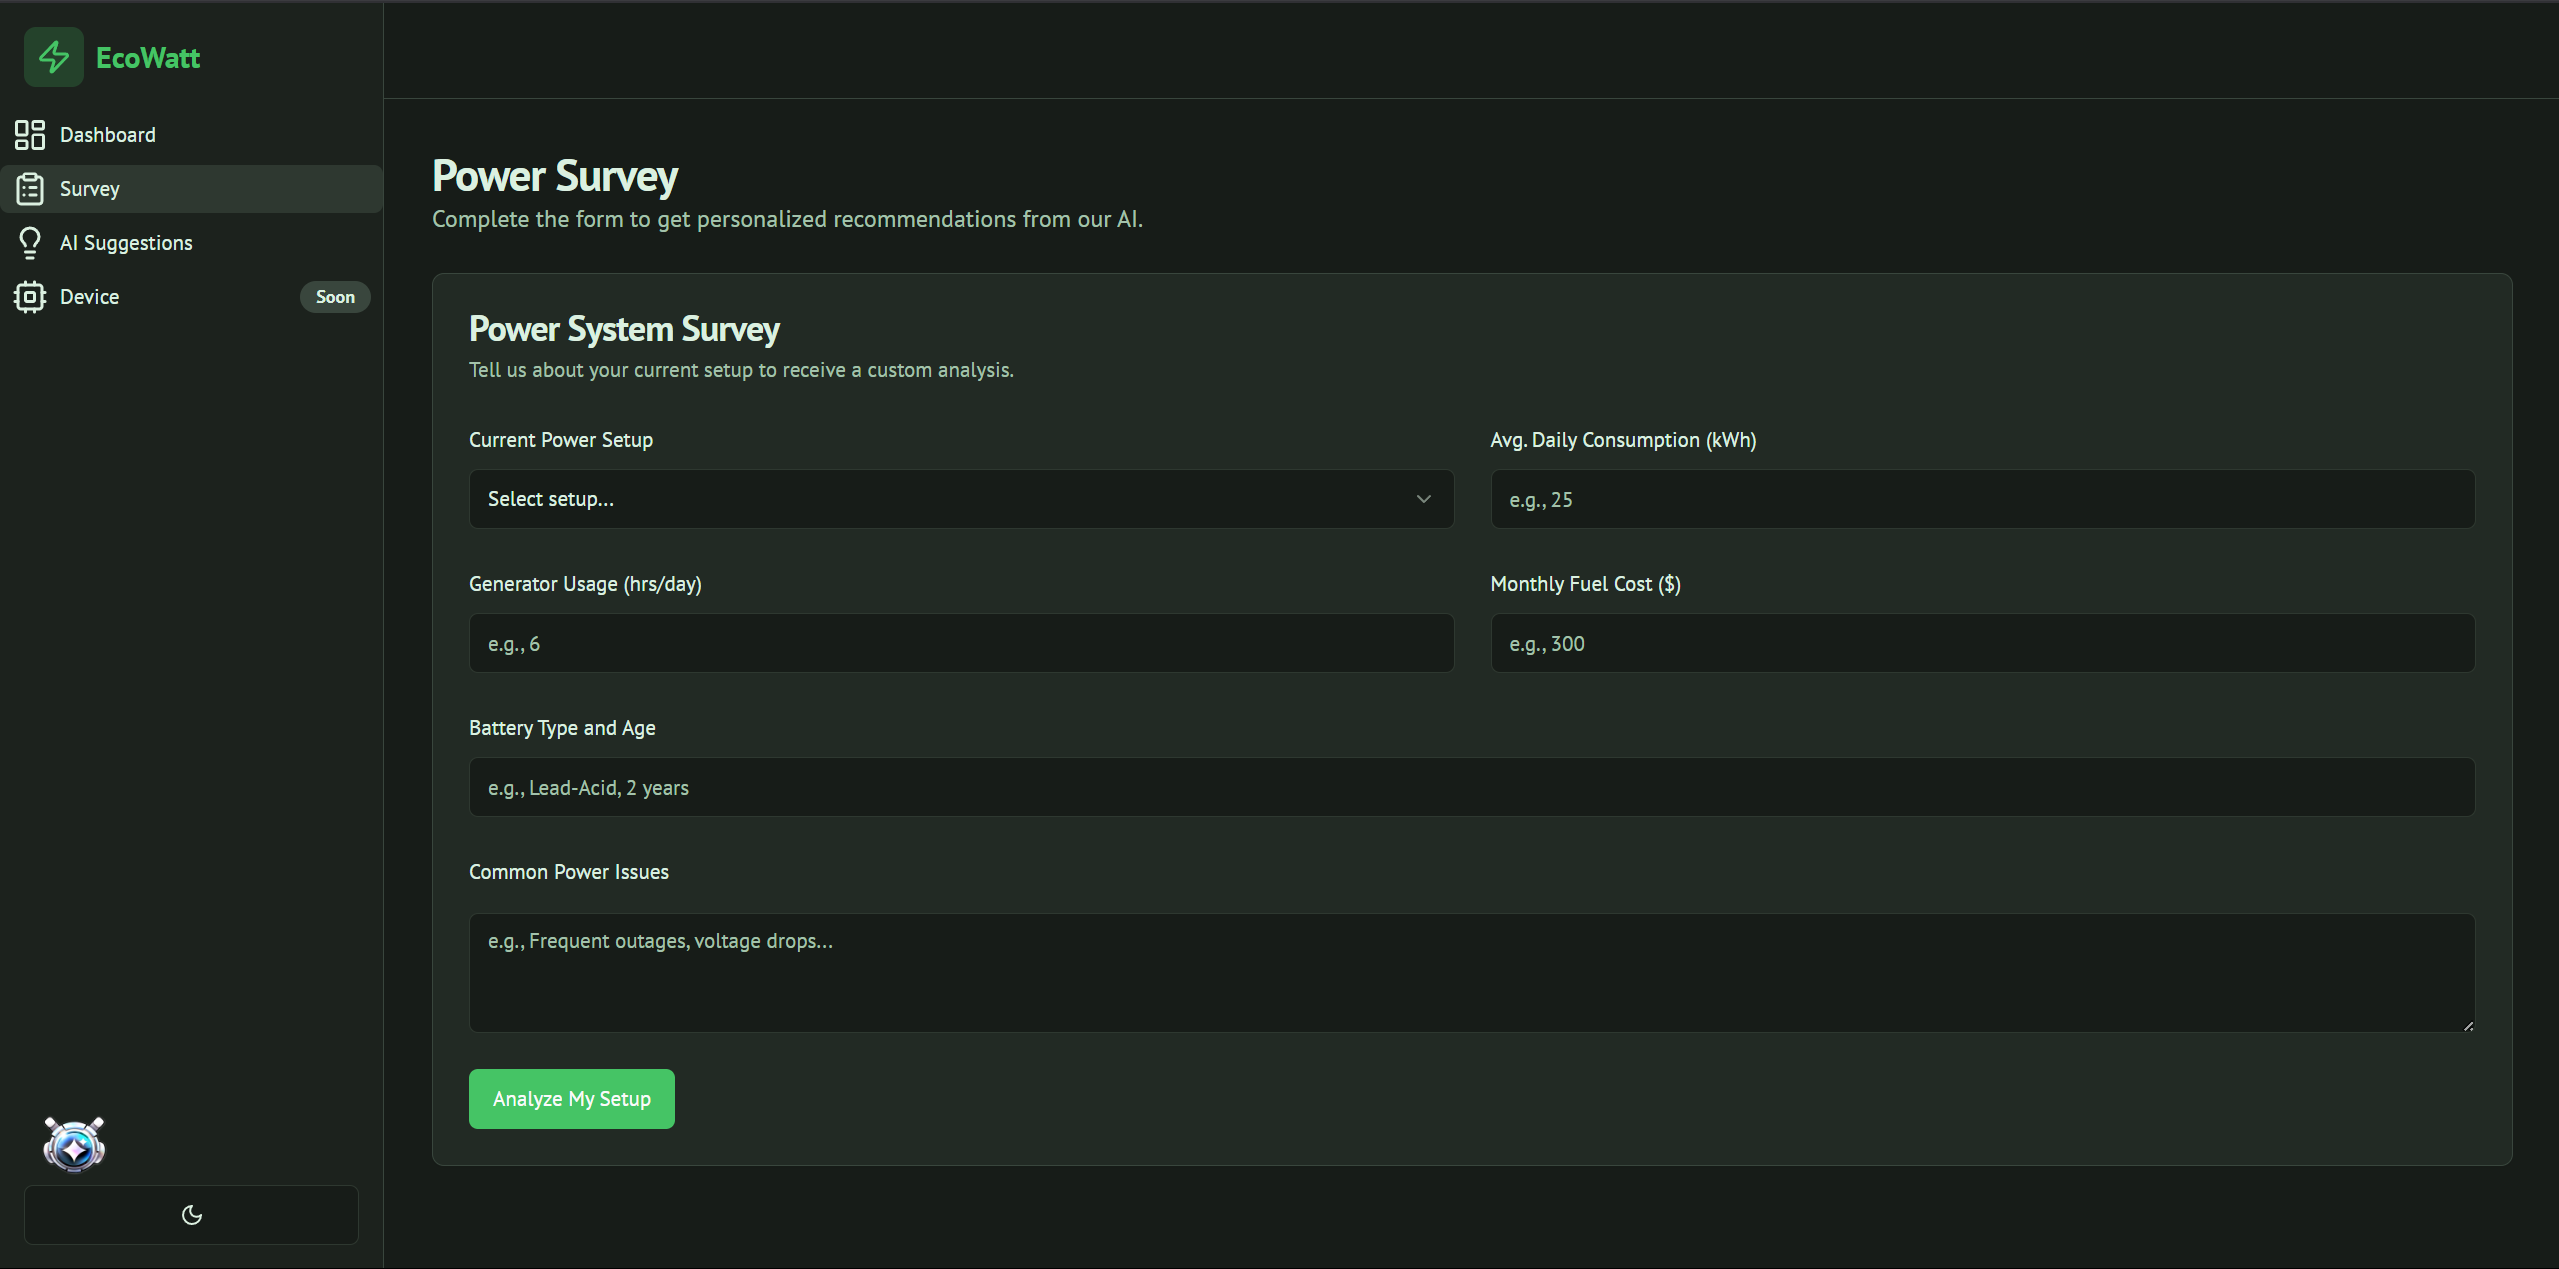The width and height of the screenshot is (2559, 1269).
Task: Open the robot assistant avatar
Action: pyautogui.click(x=74, y=1144)
